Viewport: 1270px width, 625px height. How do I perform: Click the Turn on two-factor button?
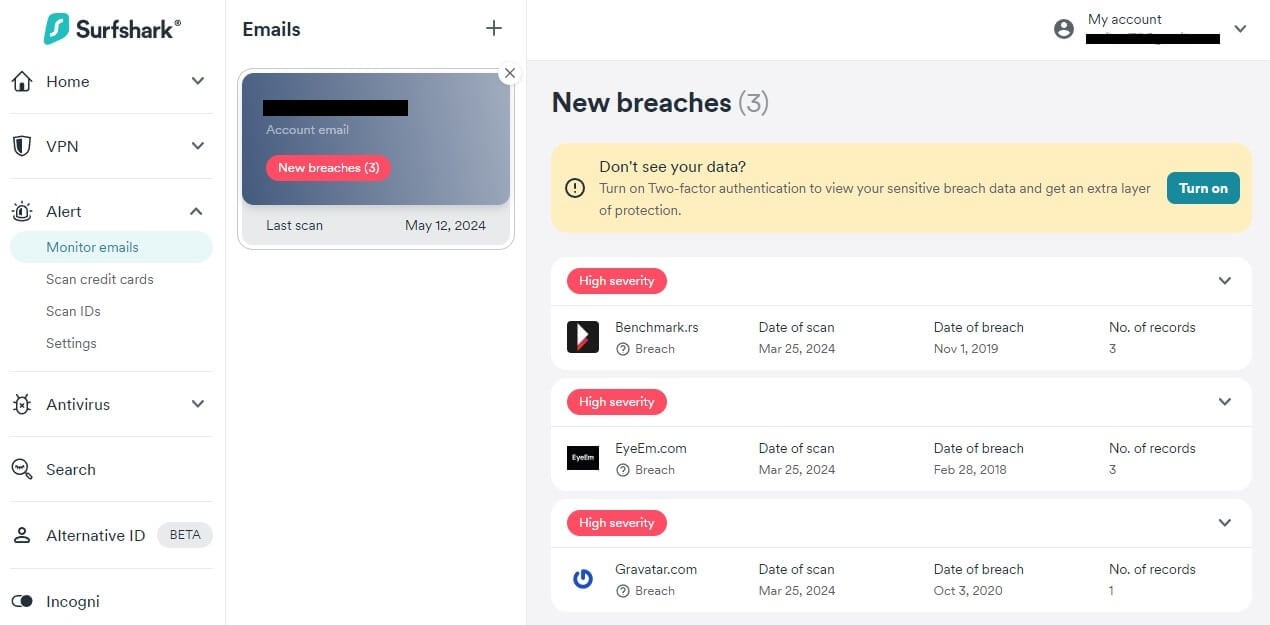coord(1203,188)
